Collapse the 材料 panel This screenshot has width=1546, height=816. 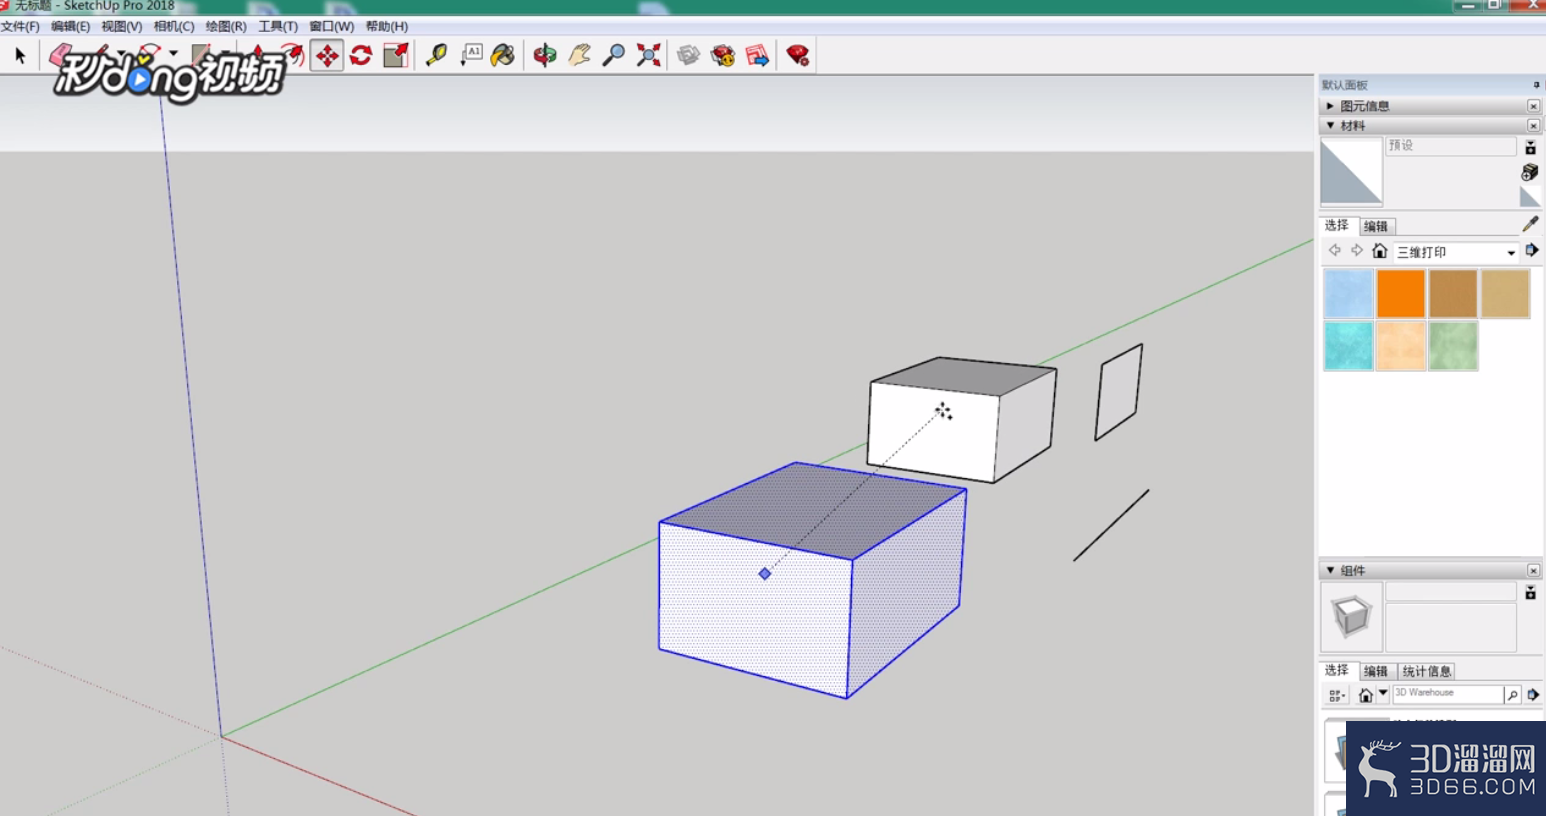click(x=1329, y=125)
